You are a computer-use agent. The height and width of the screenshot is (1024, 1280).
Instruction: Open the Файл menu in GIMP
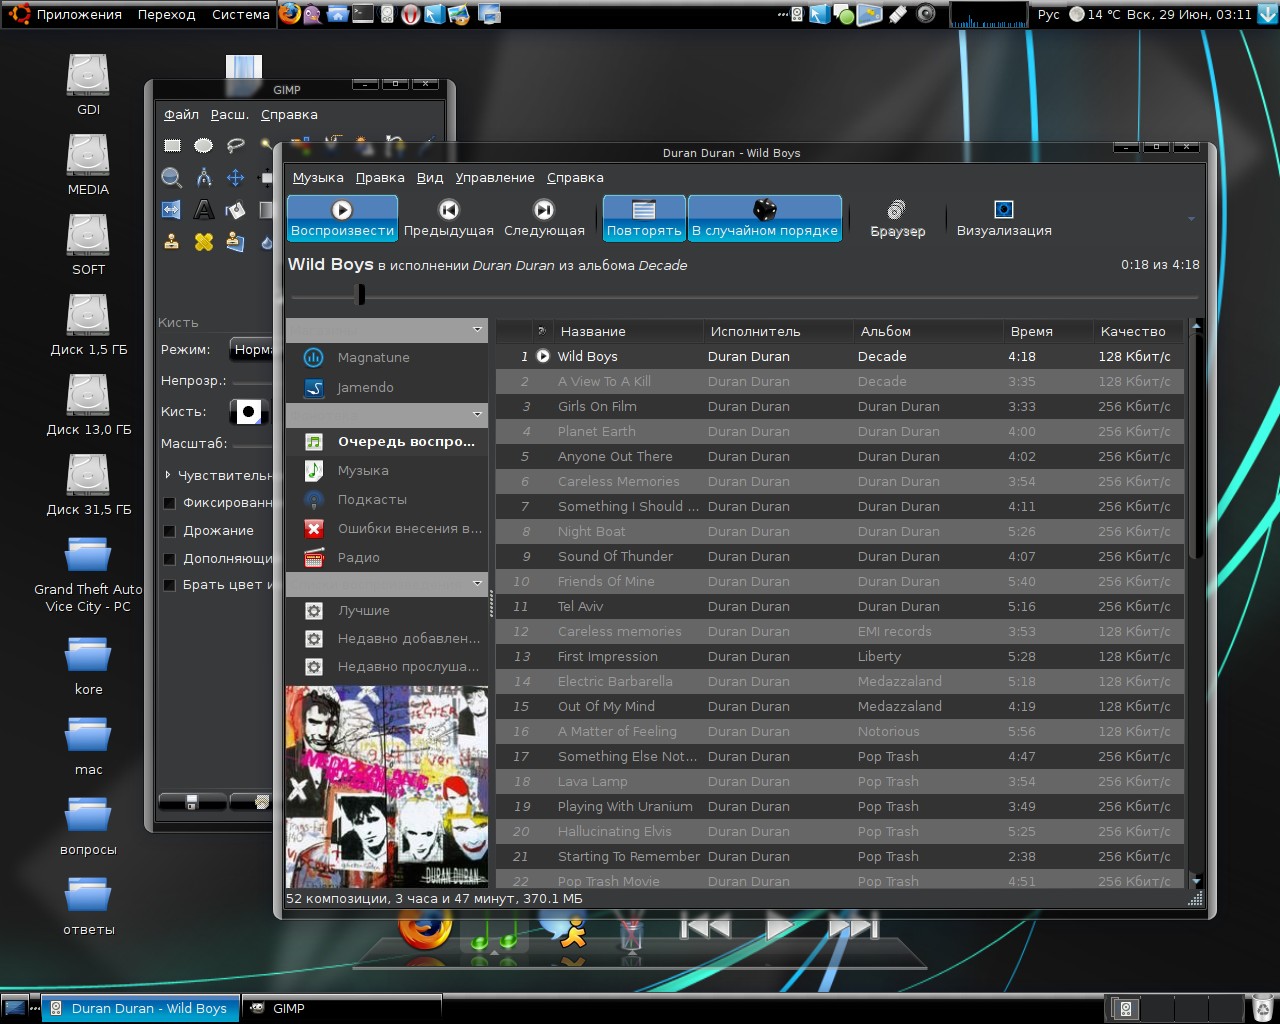coord(181,114)
